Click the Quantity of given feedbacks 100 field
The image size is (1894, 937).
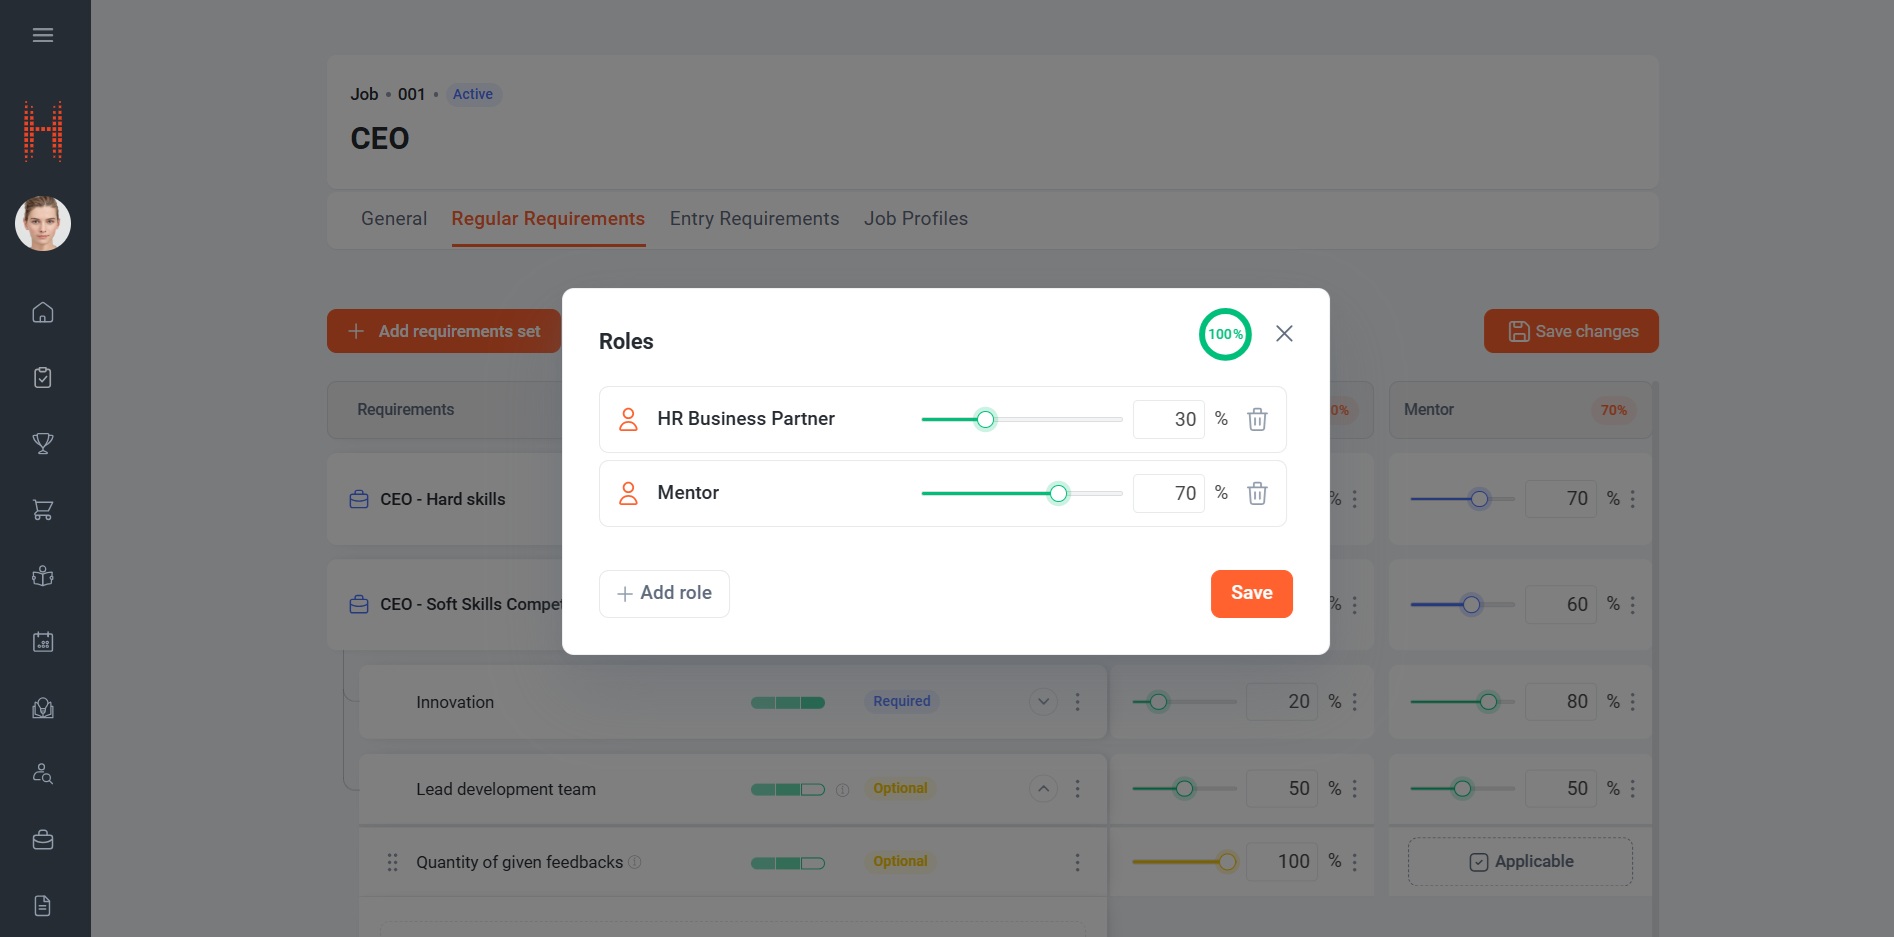tap(1282, 862)
